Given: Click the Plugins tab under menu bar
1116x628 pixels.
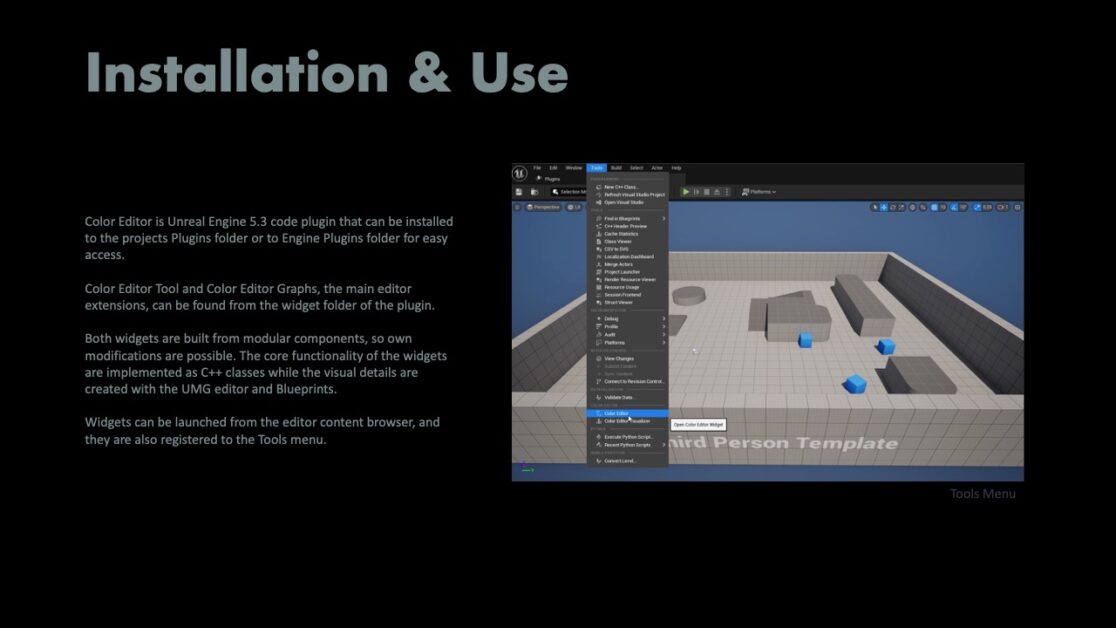Looking at the screenshot, I should 551,178.
